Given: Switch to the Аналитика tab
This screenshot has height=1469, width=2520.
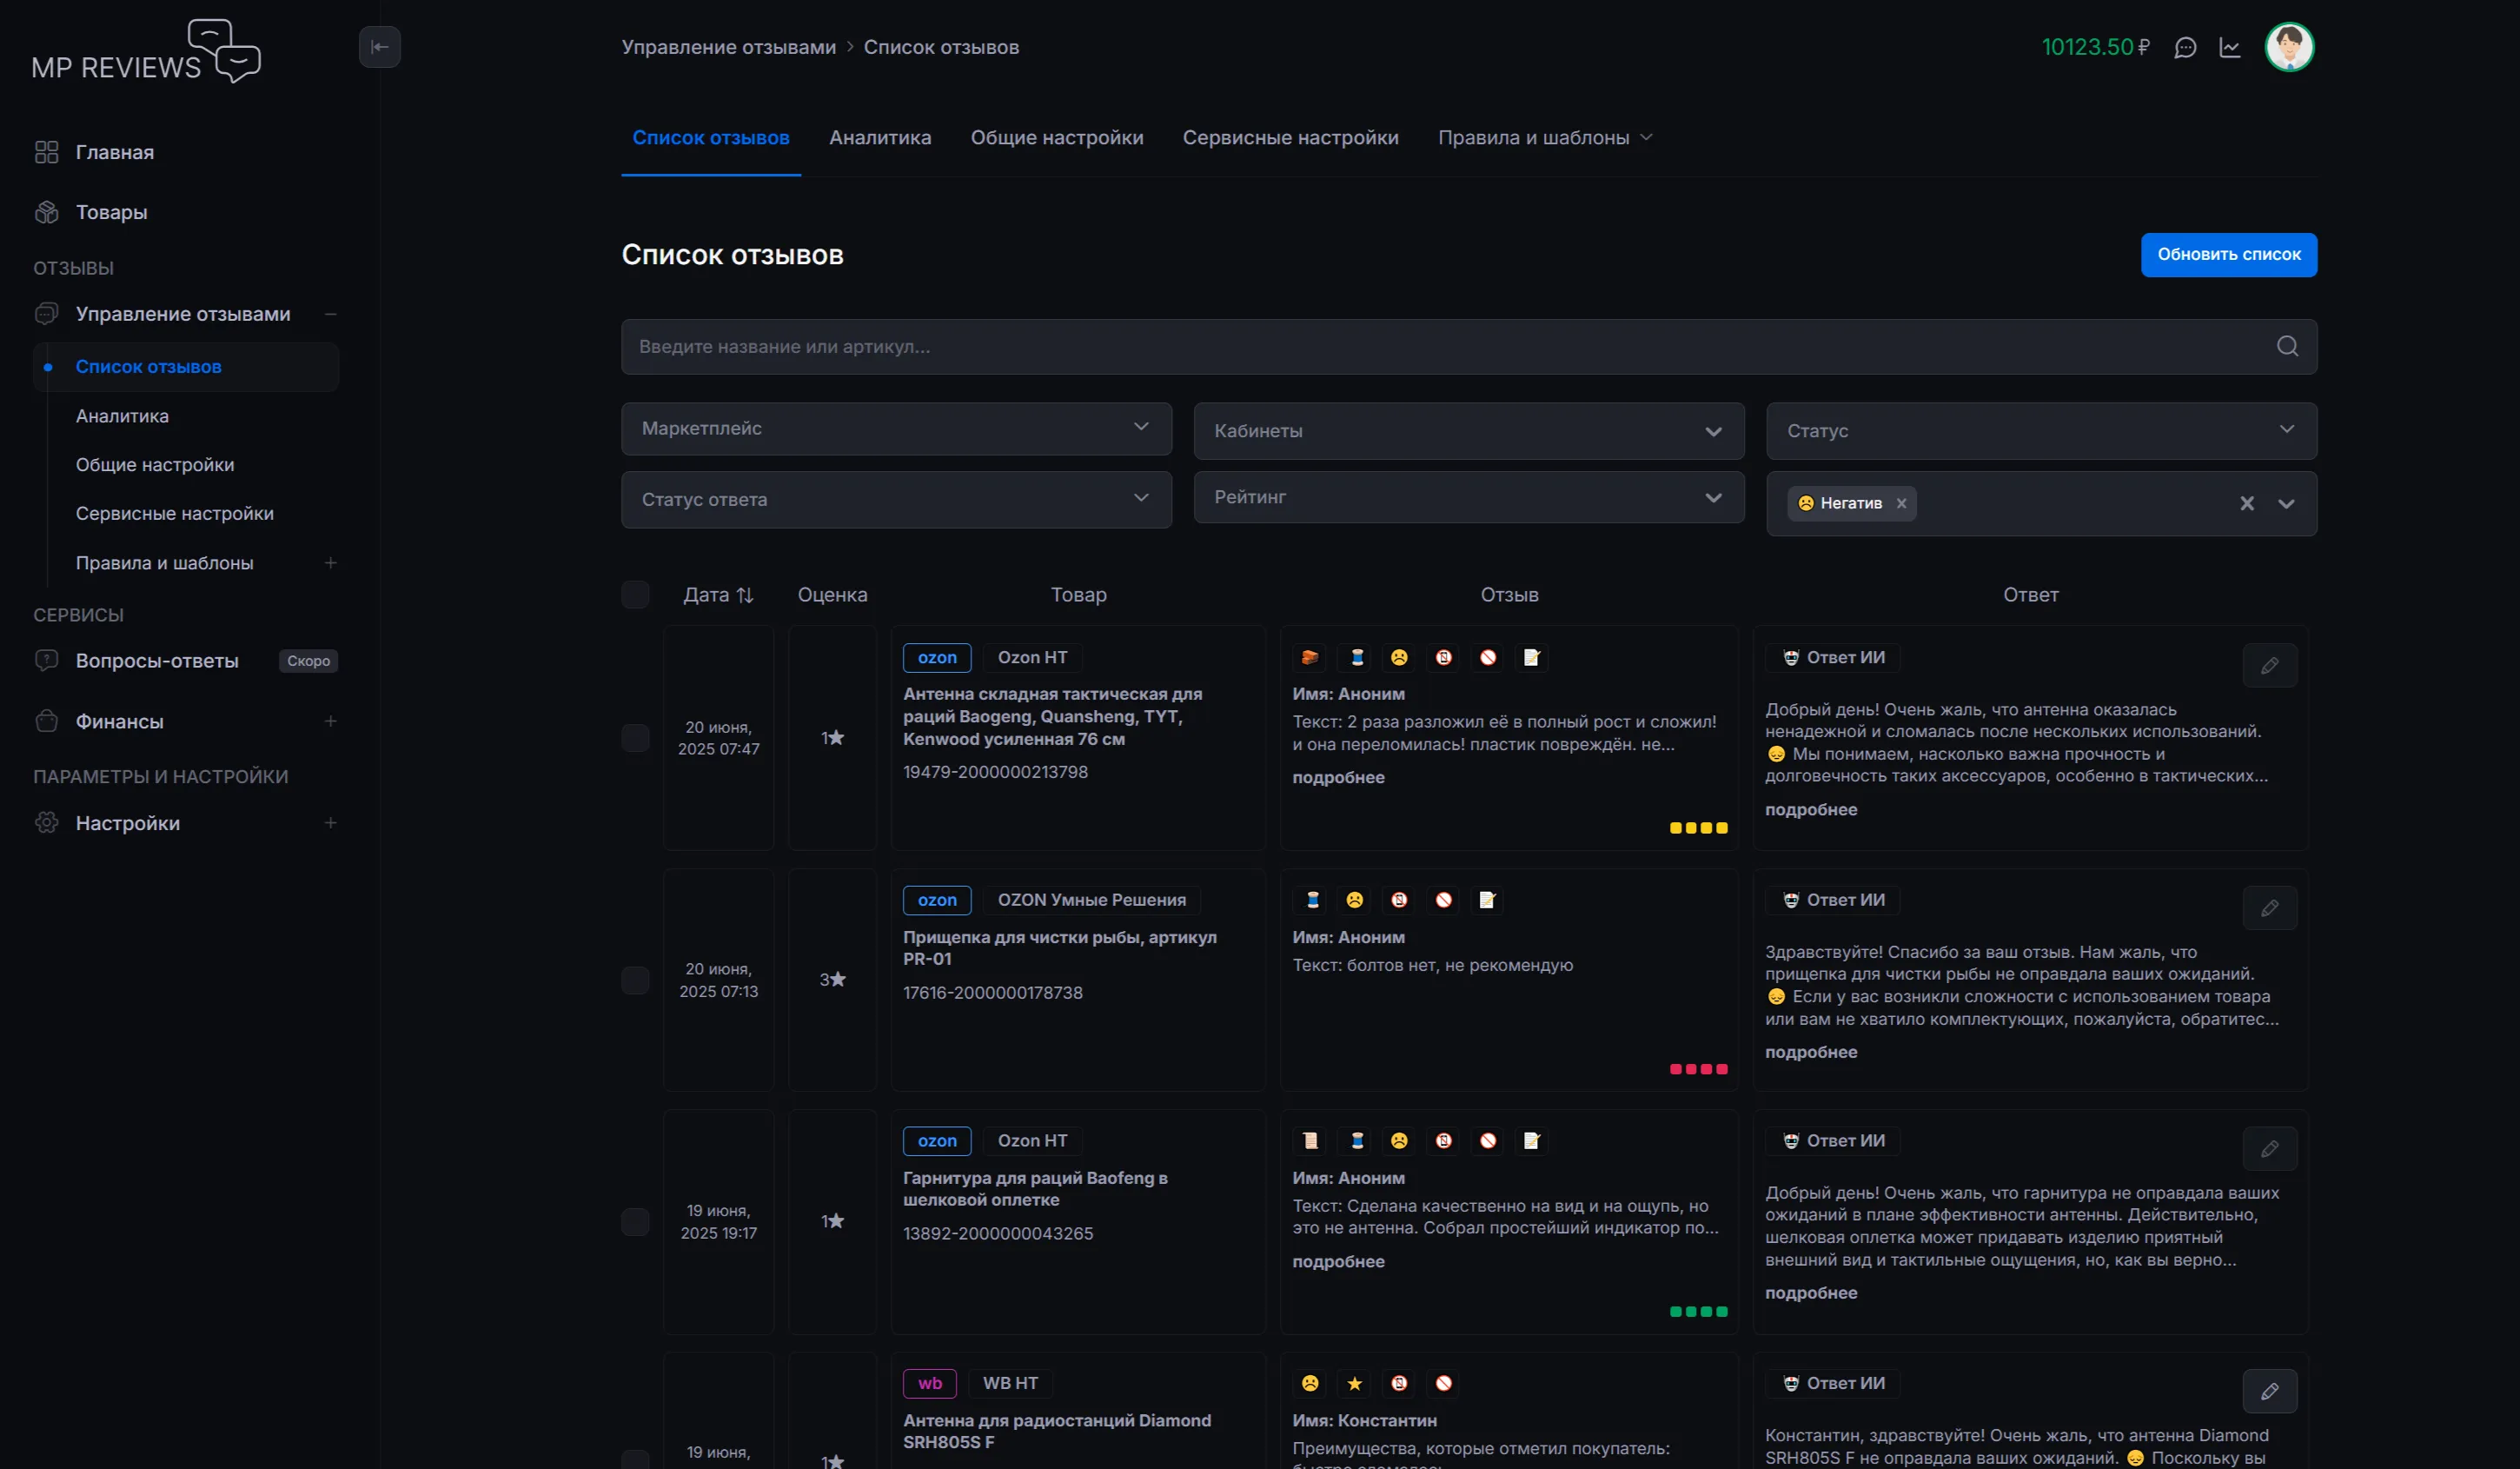Looking at the screenshot, I should pyautogui.click(x=880, y=137).
